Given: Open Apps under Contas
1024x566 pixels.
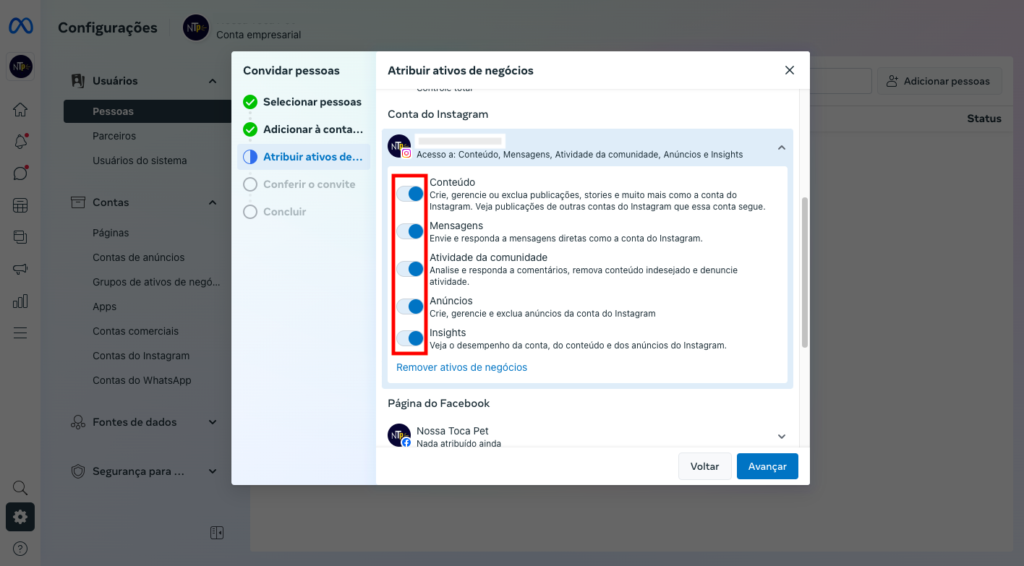Looking at the screenshot, I should pos(104,307).
